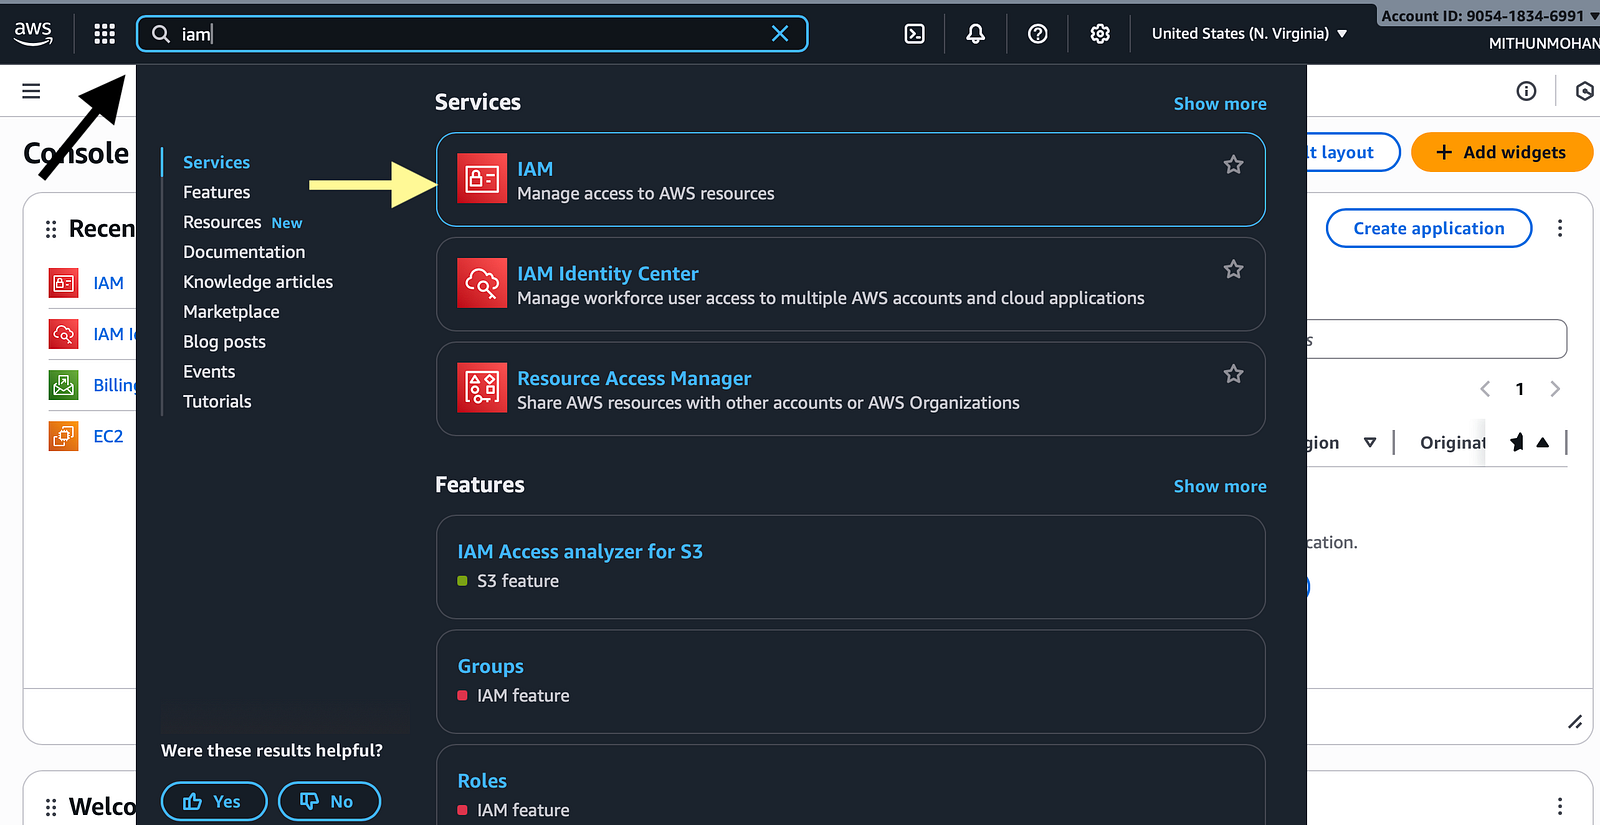
Task: Select Documentation filter in search sidebar
Action: coord(244,252)
